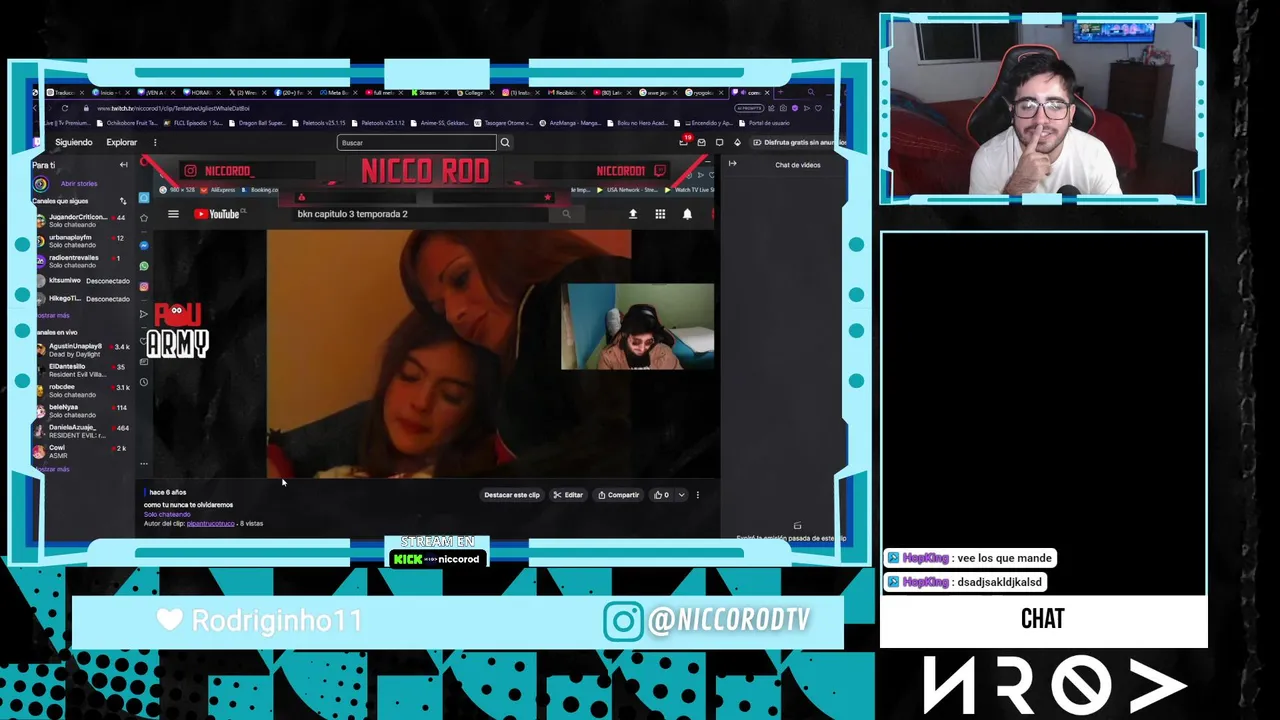Open the YouTube notifications bell
Screen dimensions: 1280x720
[x=687, y=214]
